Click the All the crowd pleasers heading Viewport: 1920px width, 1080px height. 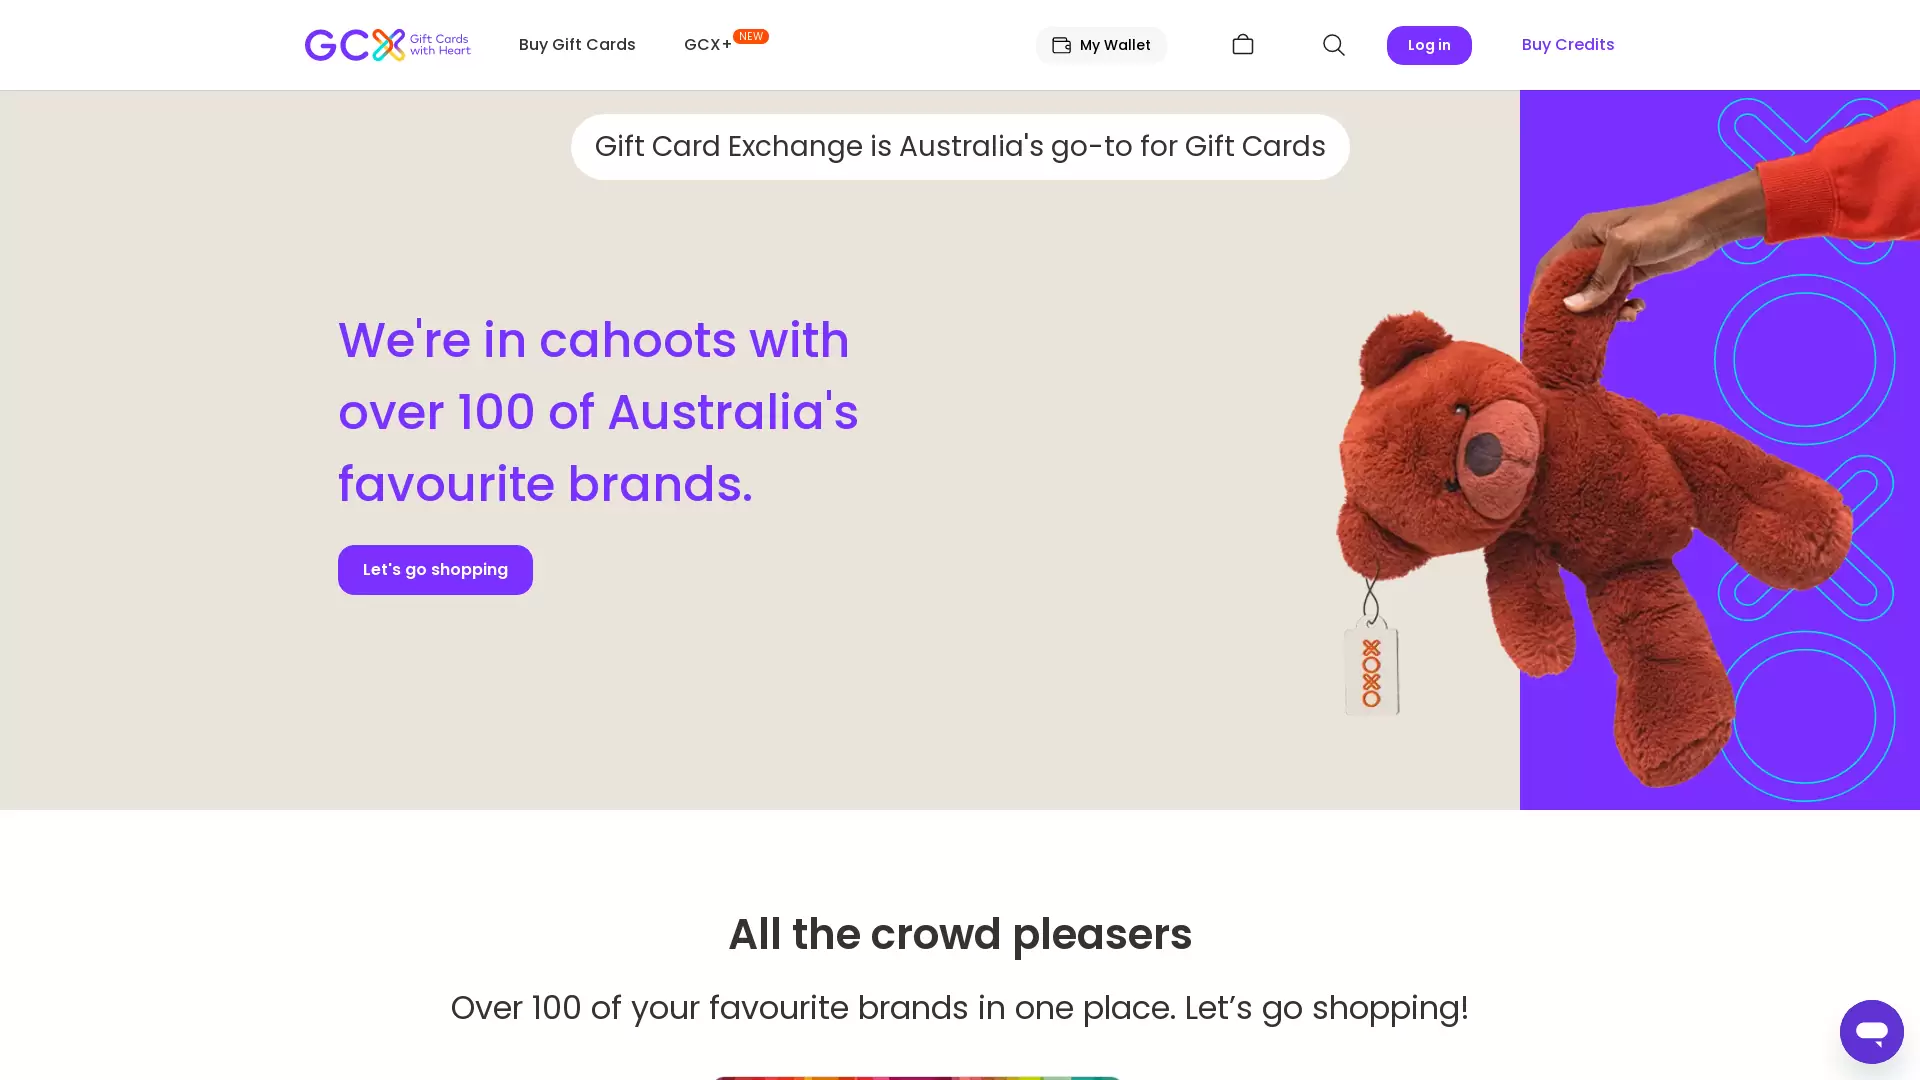tap(960, 934)
